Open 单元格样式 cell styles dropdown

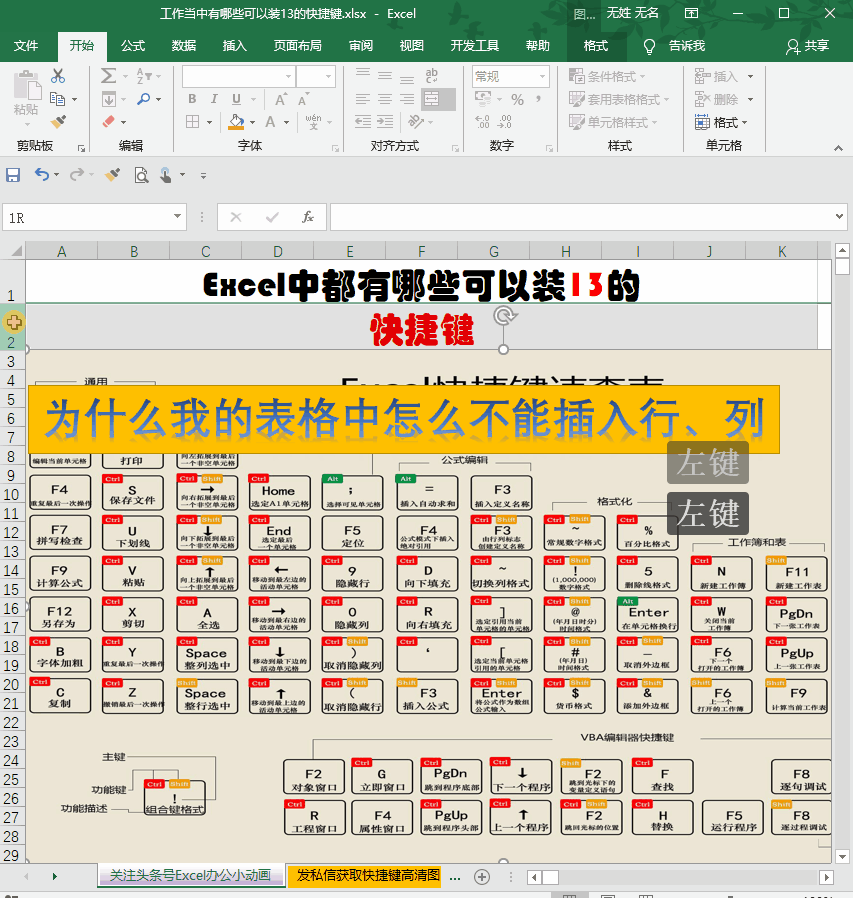tap(612, 122)
